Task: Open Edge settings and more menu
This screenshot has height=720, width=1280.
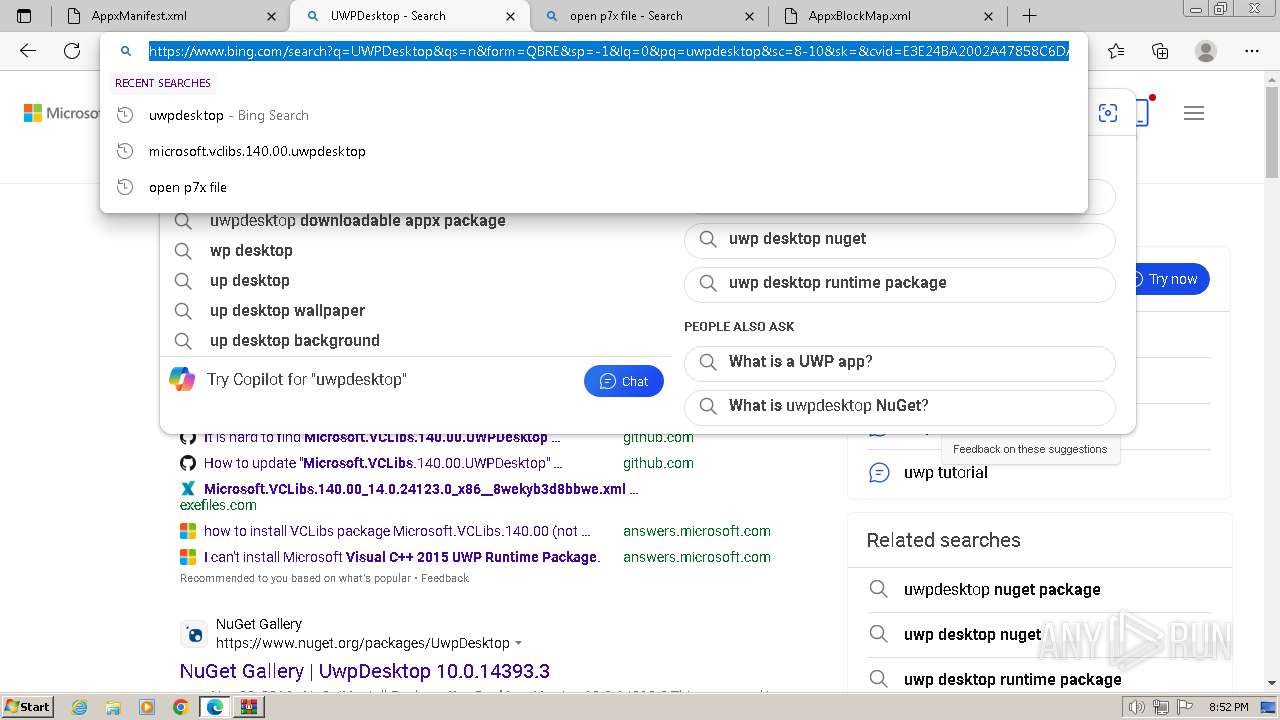Action: point(1252,51)
